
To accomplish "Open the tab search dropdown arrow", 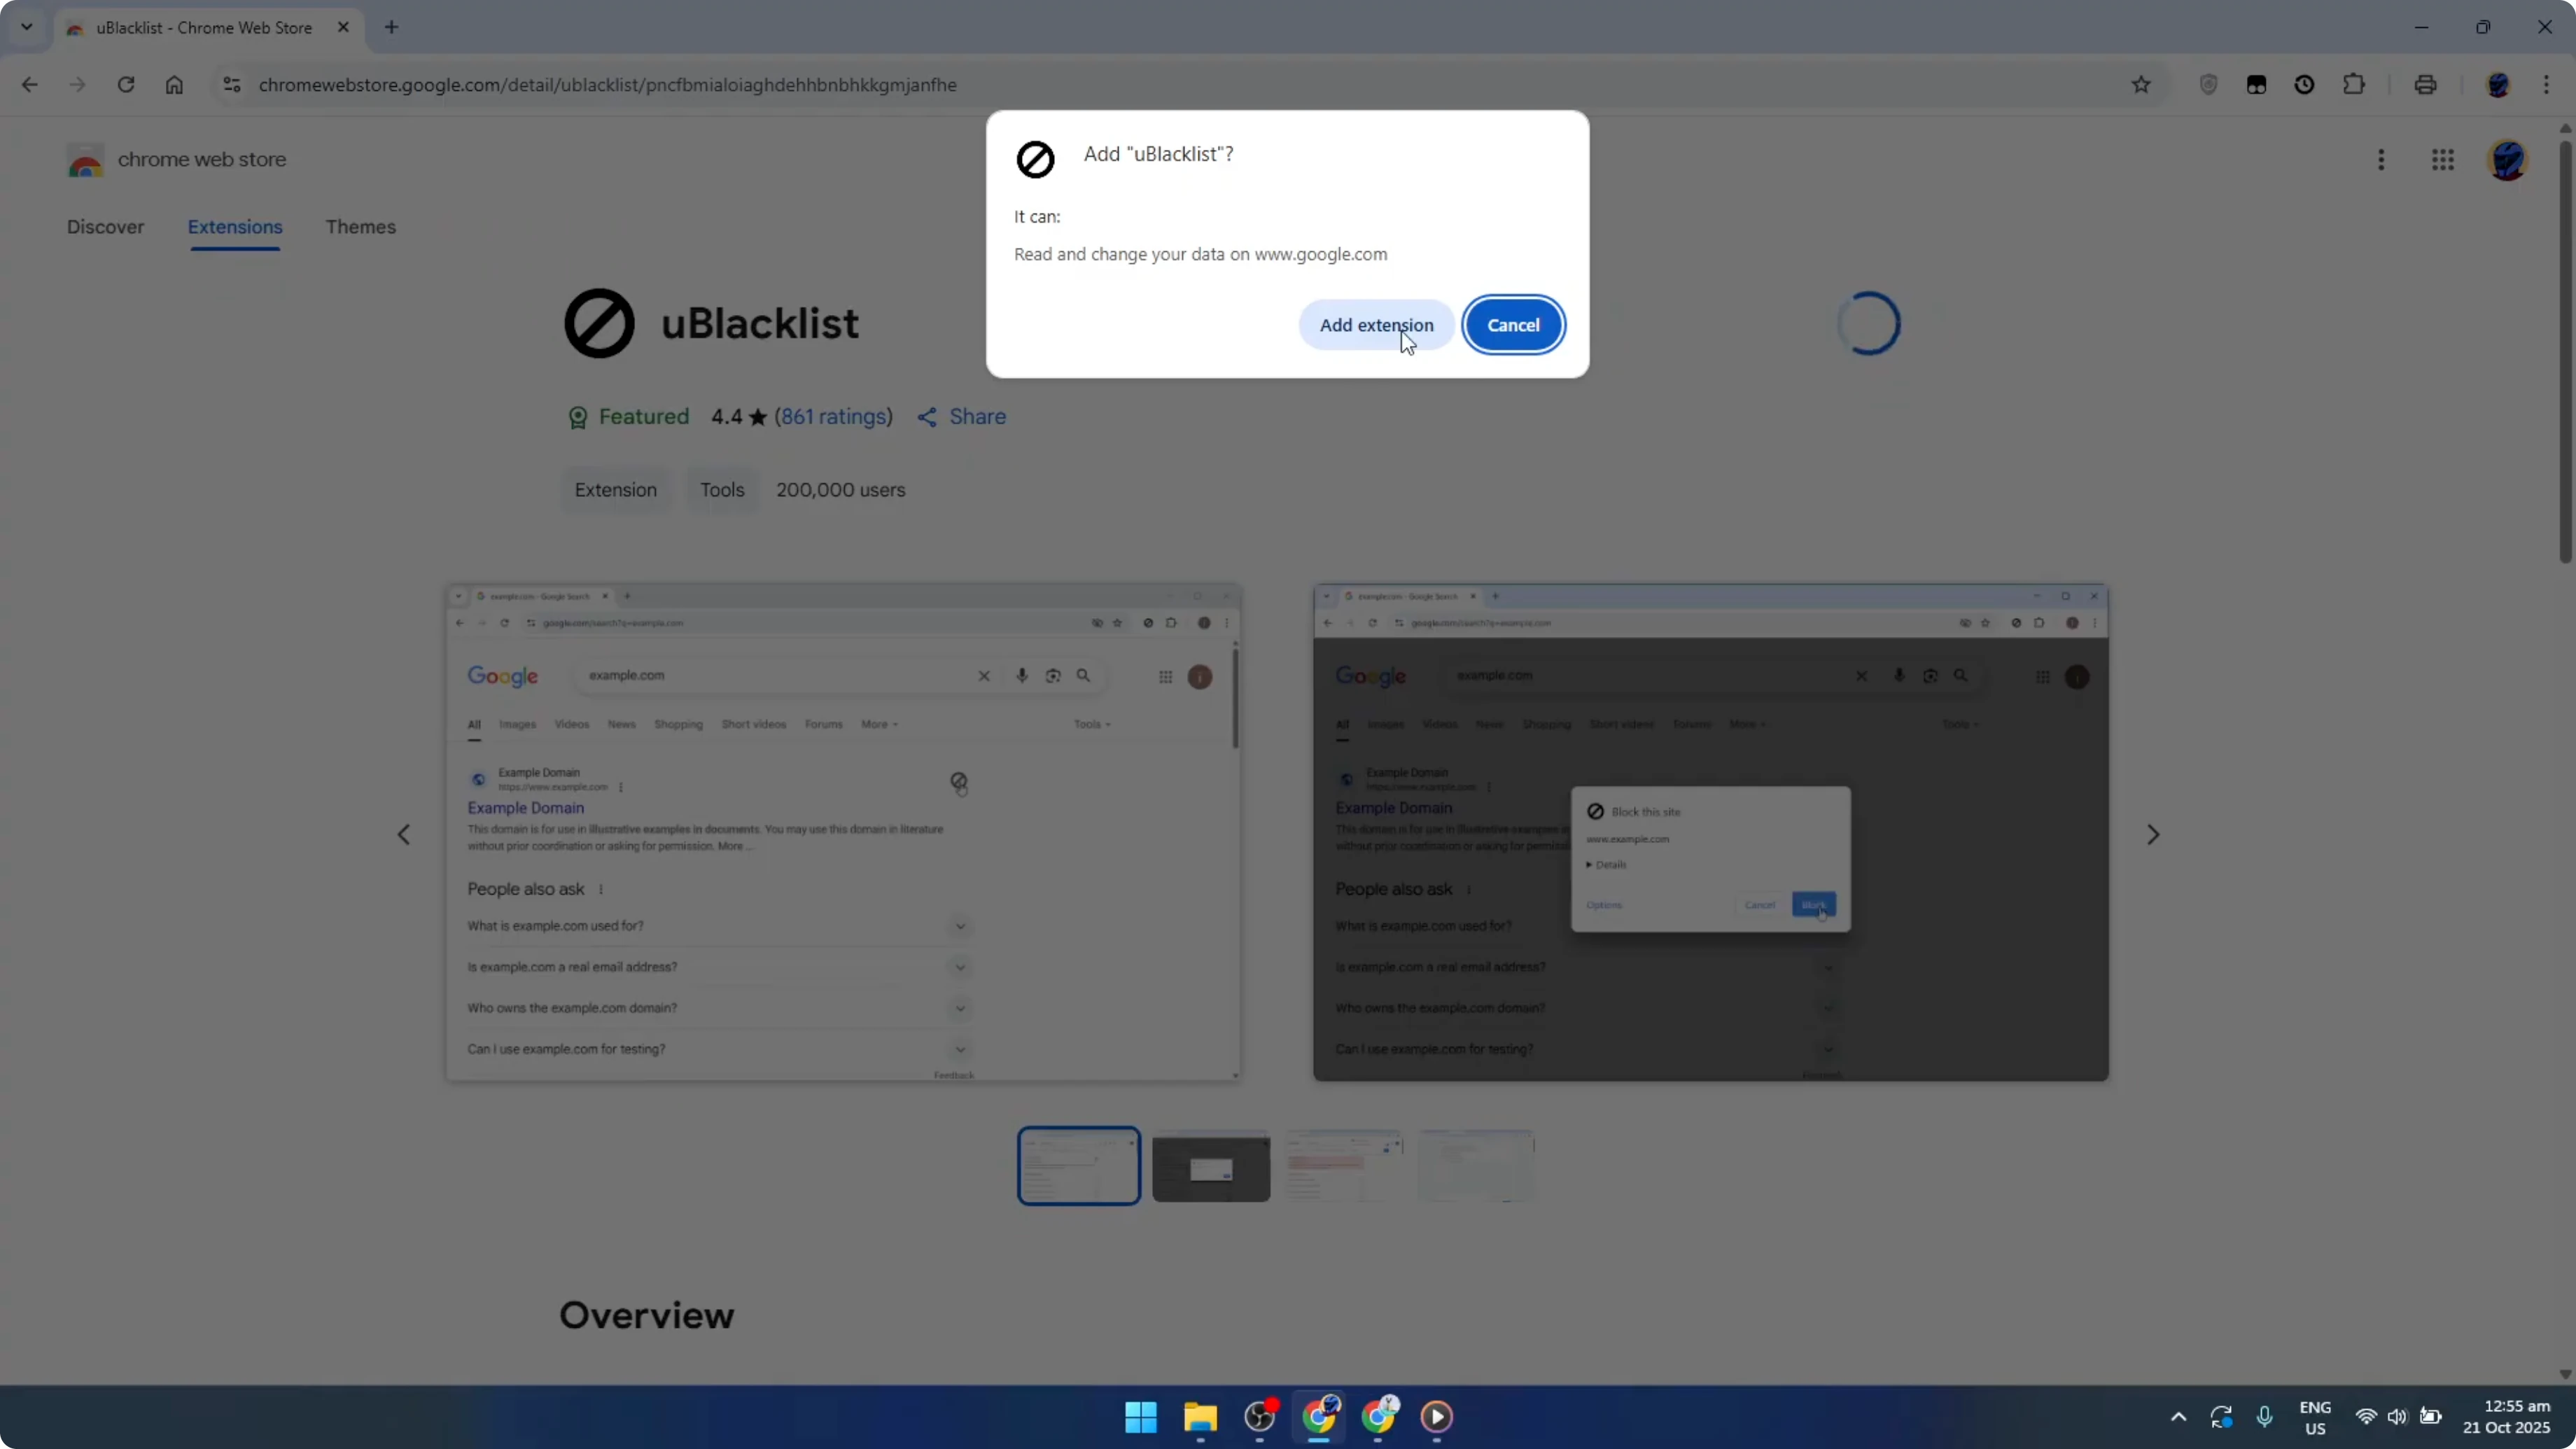I will coord(27,27).
